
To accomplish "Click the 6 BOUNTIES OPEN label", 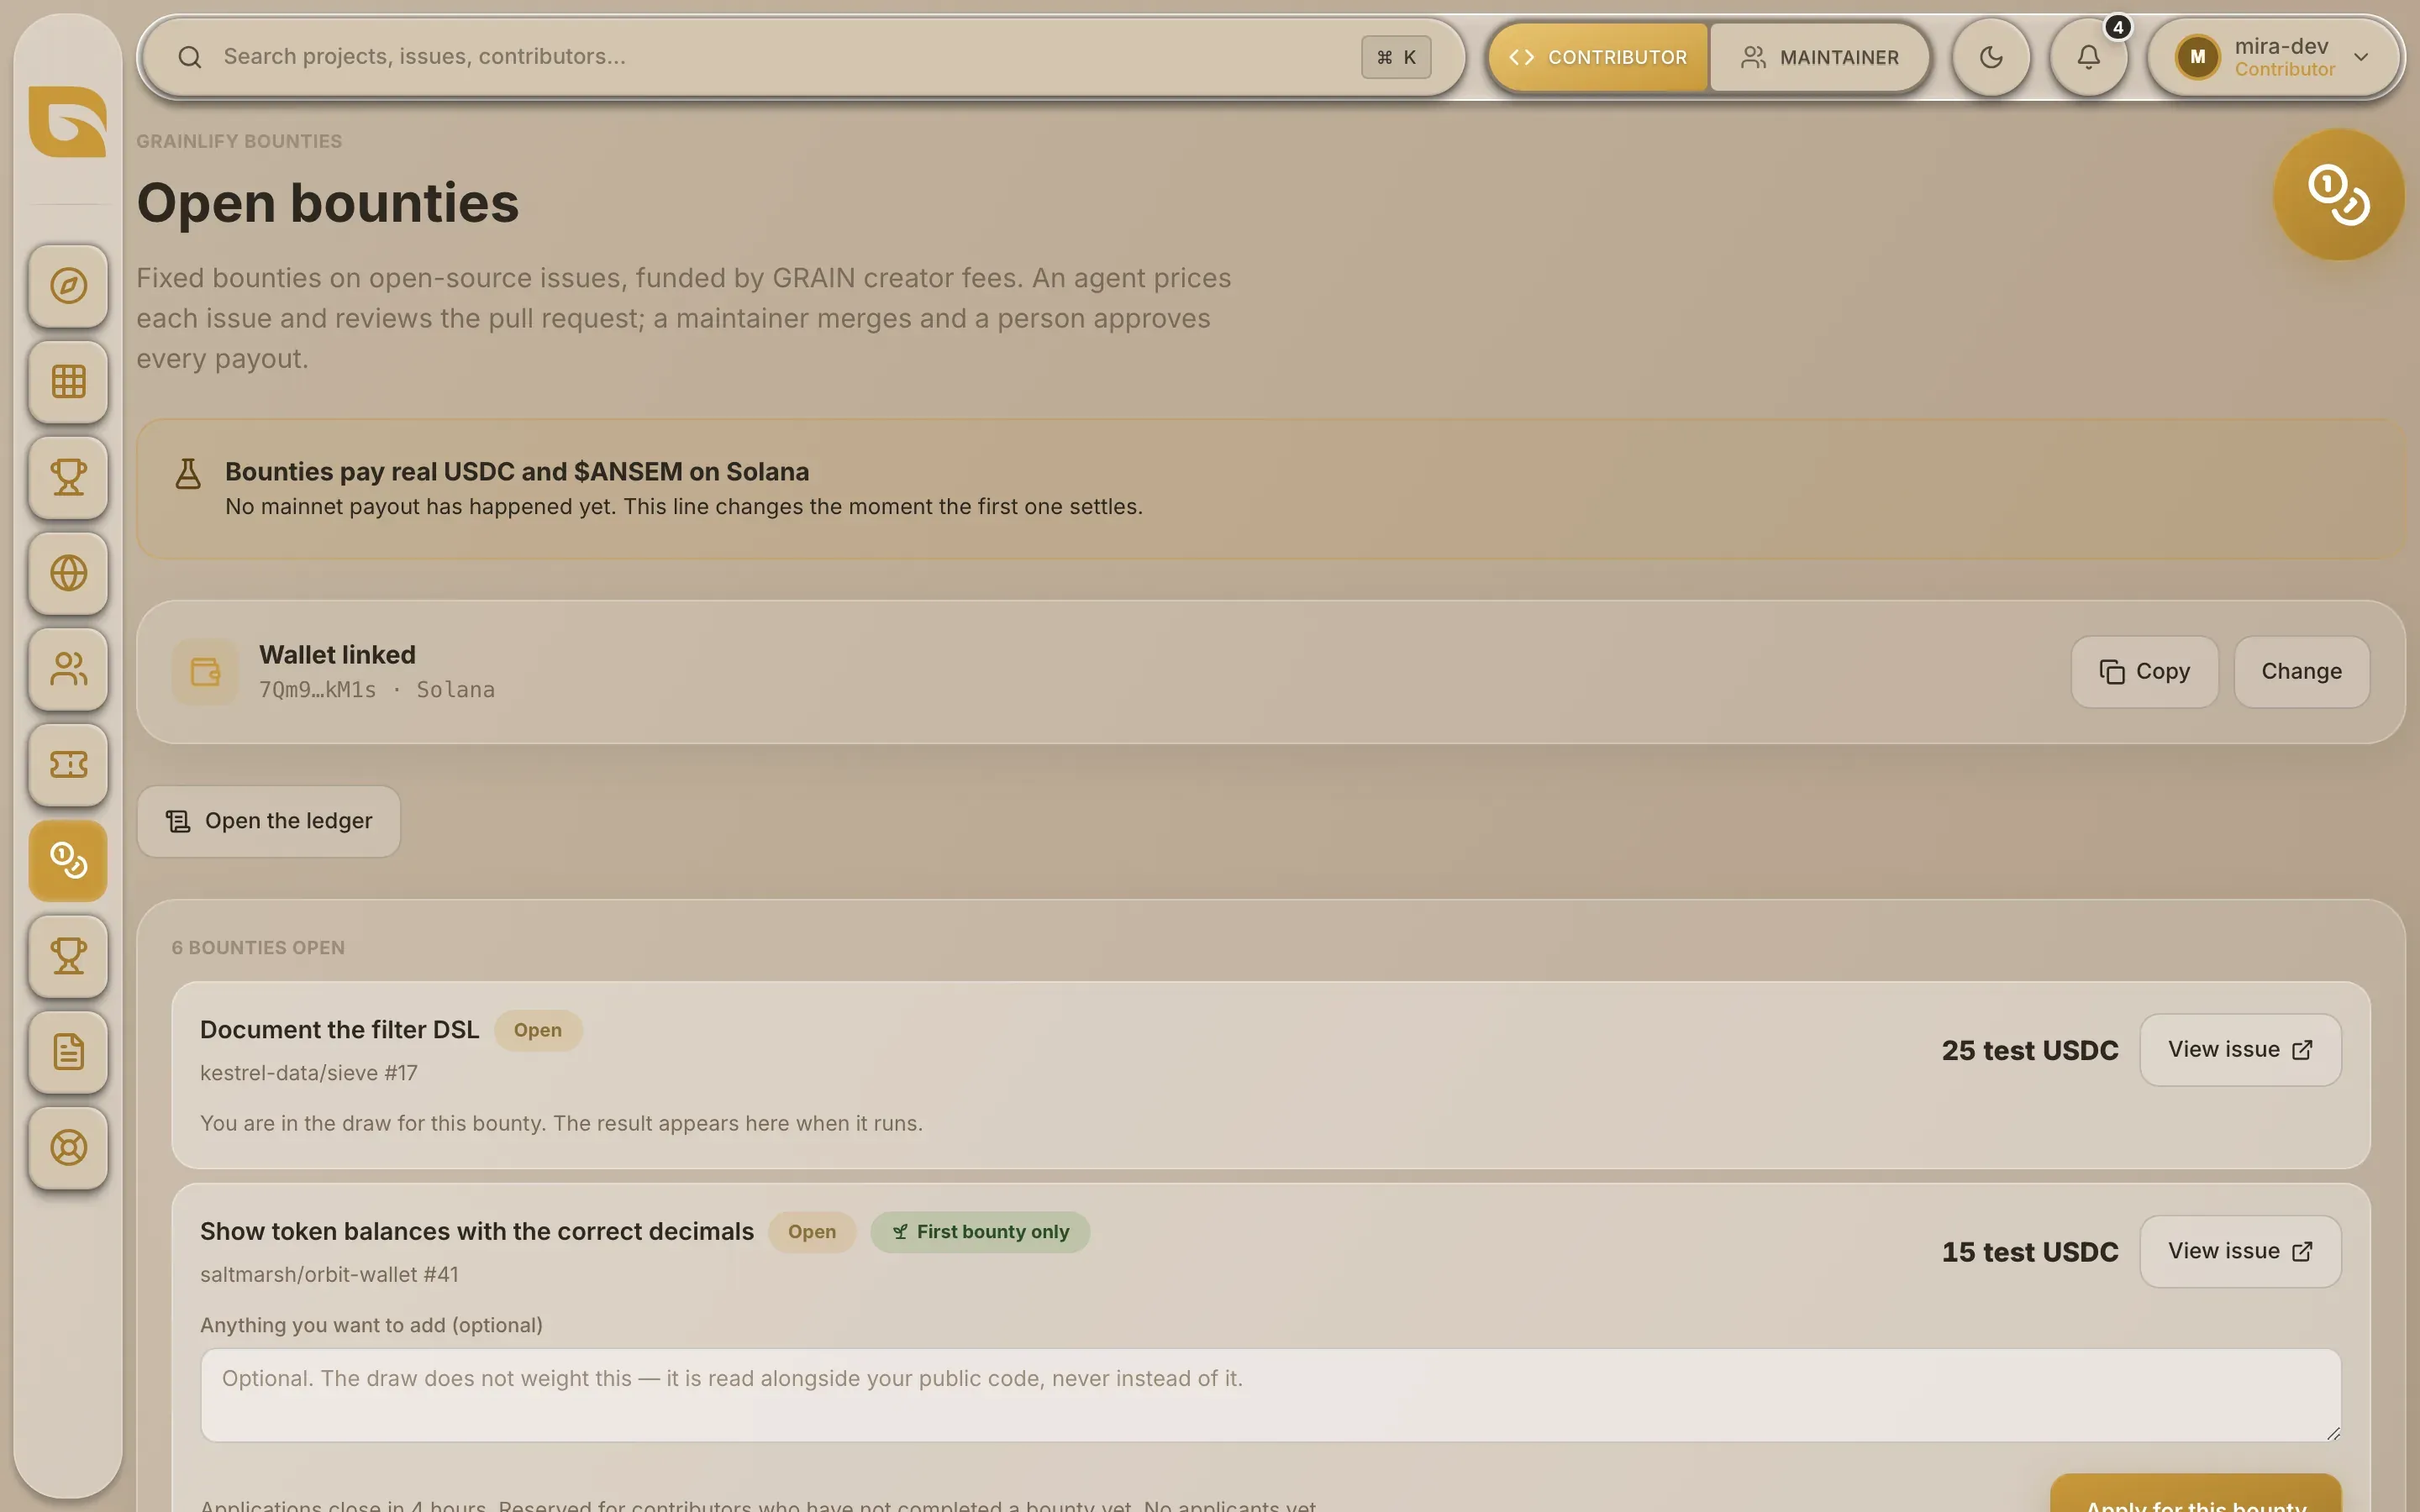I will [x=258, y=947].
